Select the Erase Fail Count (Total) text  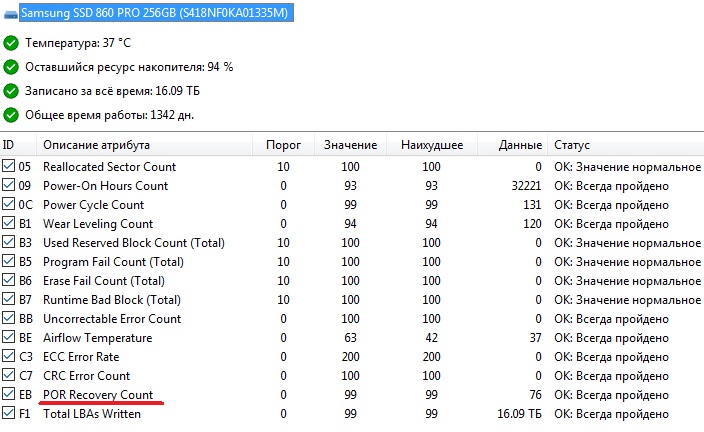coord(104,281)
